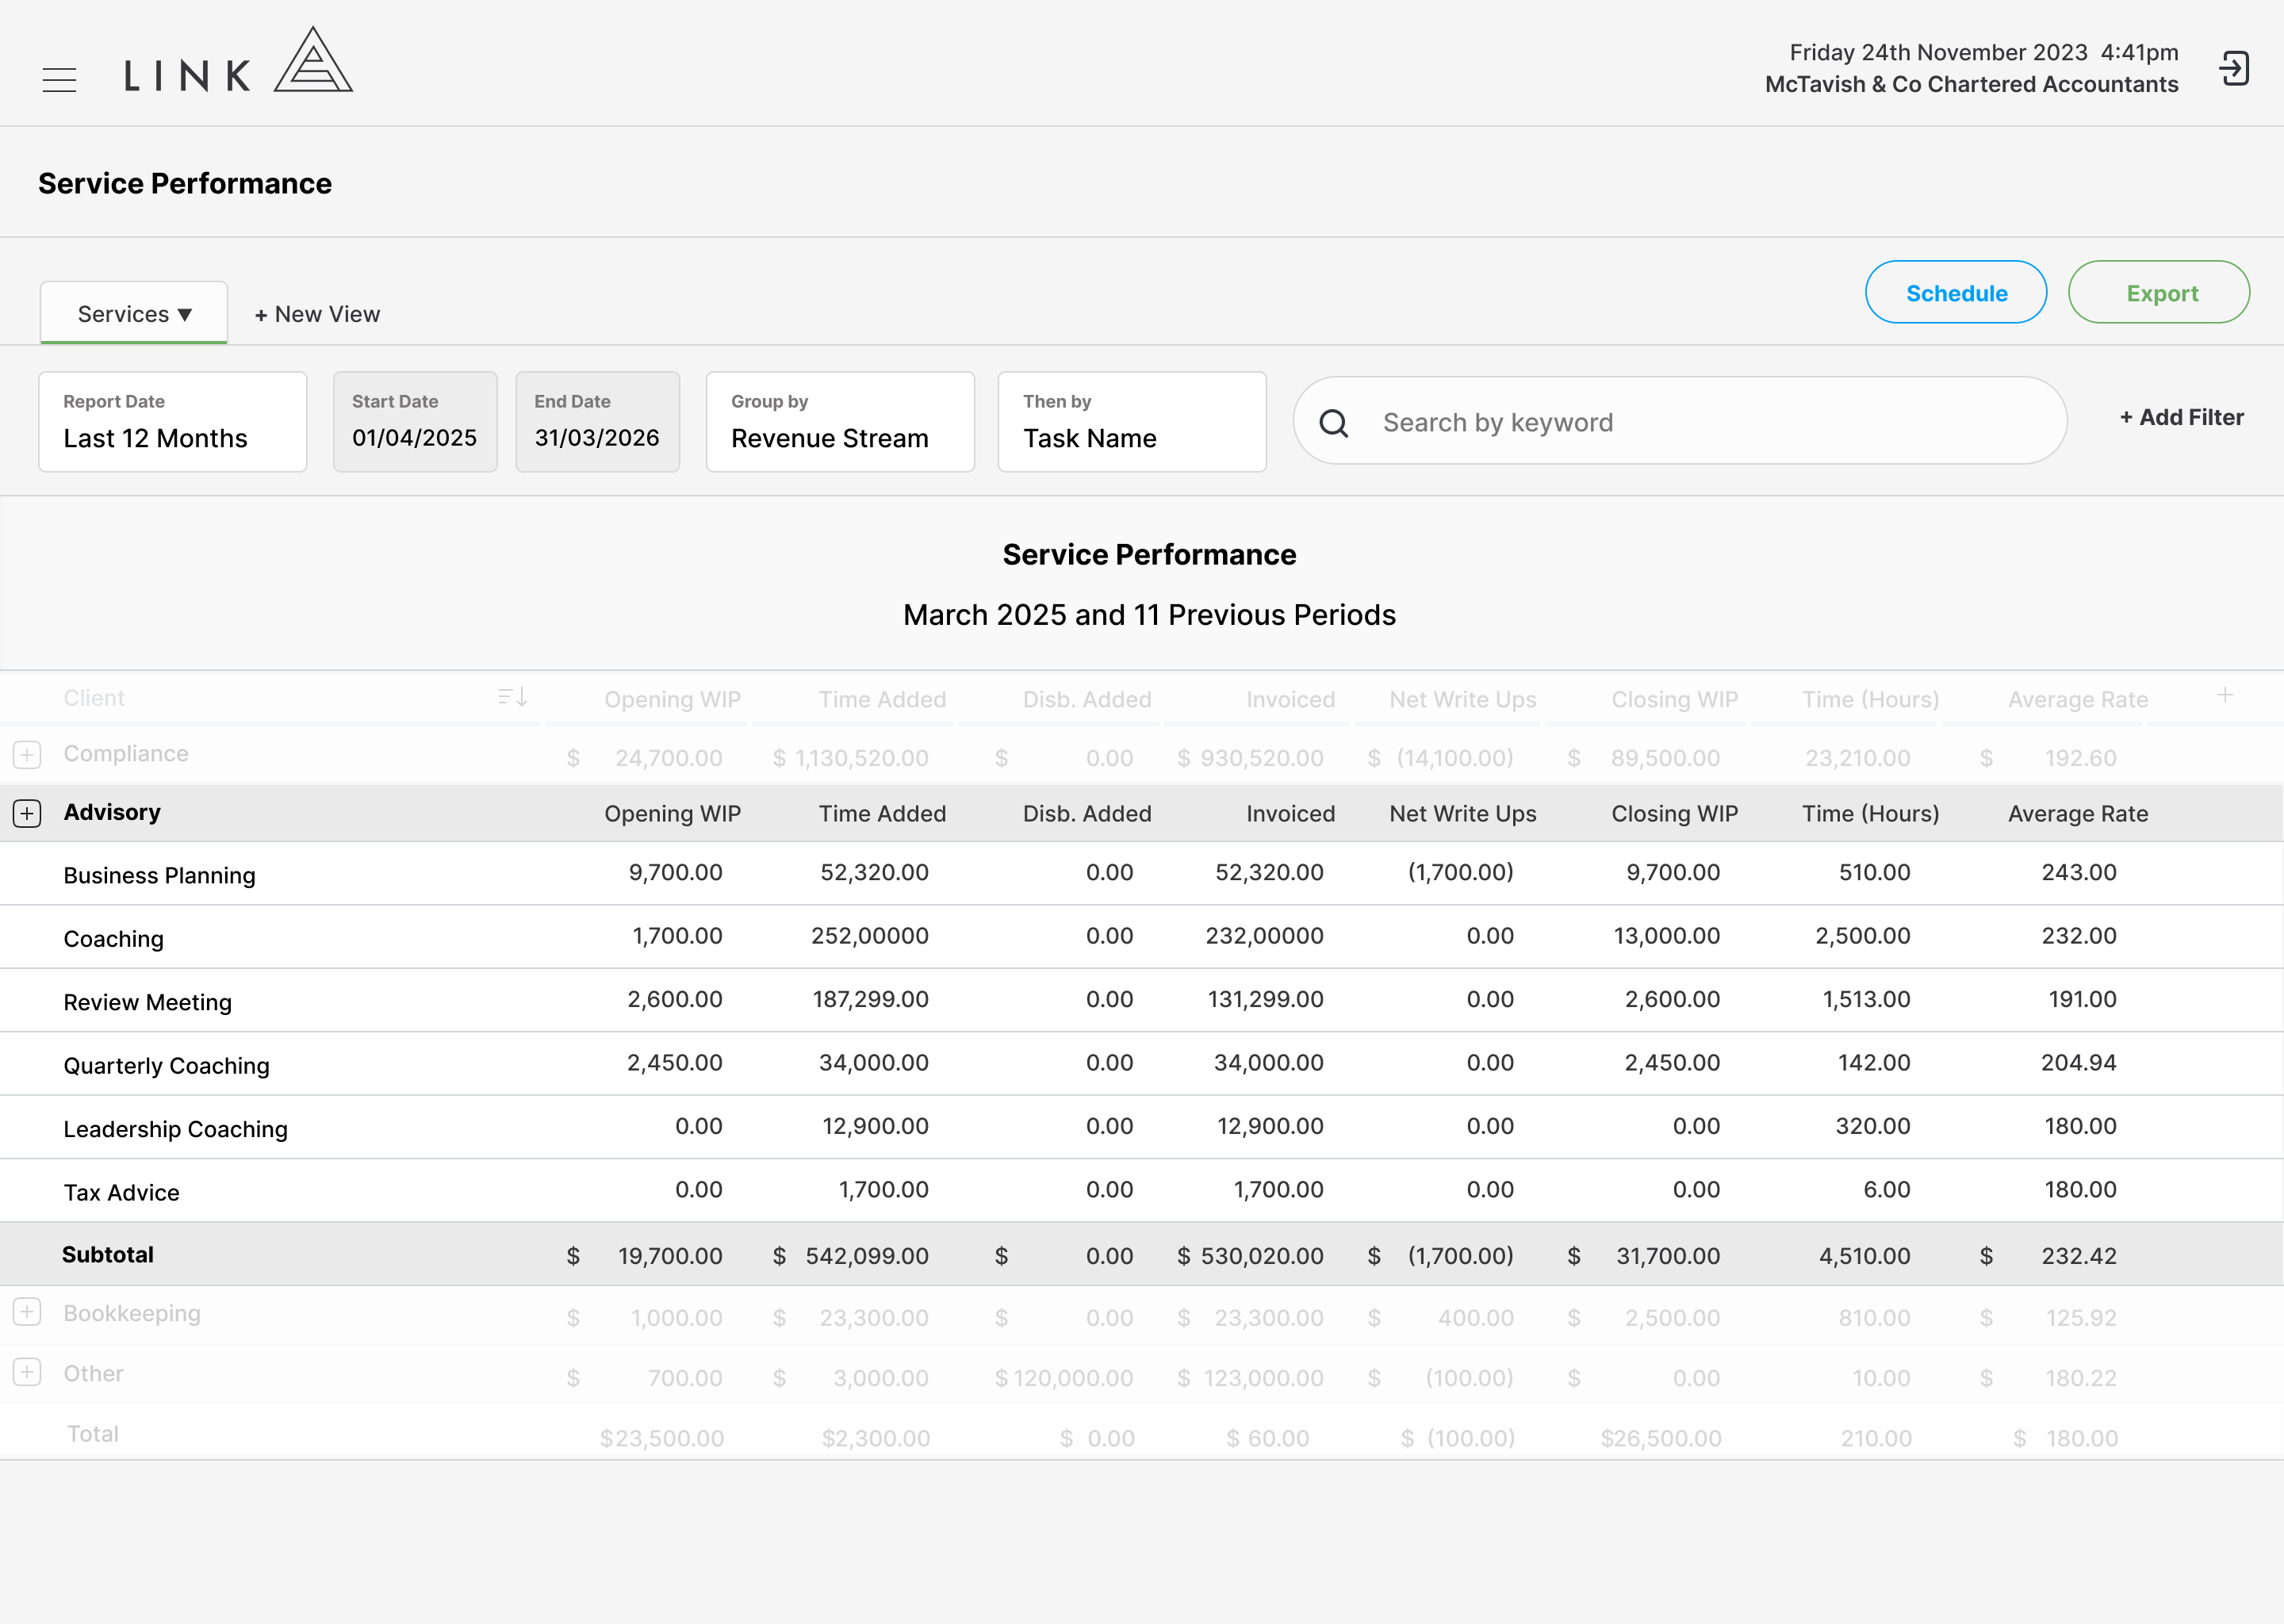Click the Client column header
Viewport: 2284px width, 1624px height.
[x=94, y=698]
